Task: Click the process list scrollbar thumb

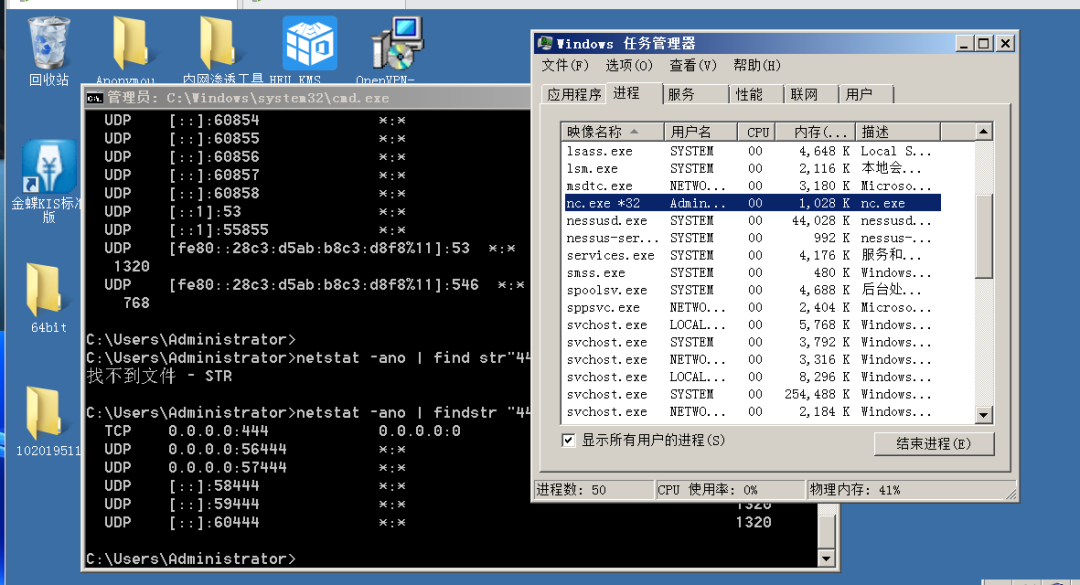Action: click(984, 236)
